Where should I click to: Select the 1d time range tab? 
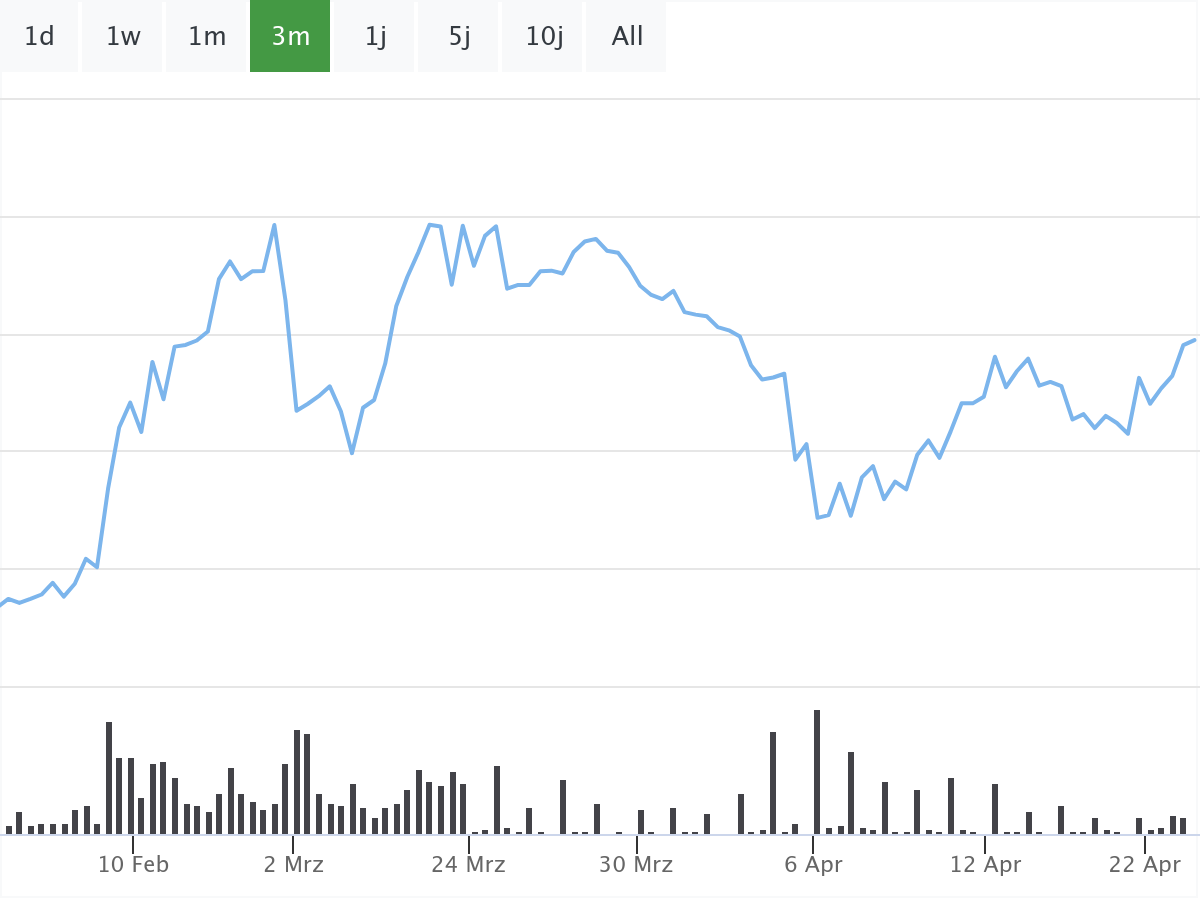39,37
